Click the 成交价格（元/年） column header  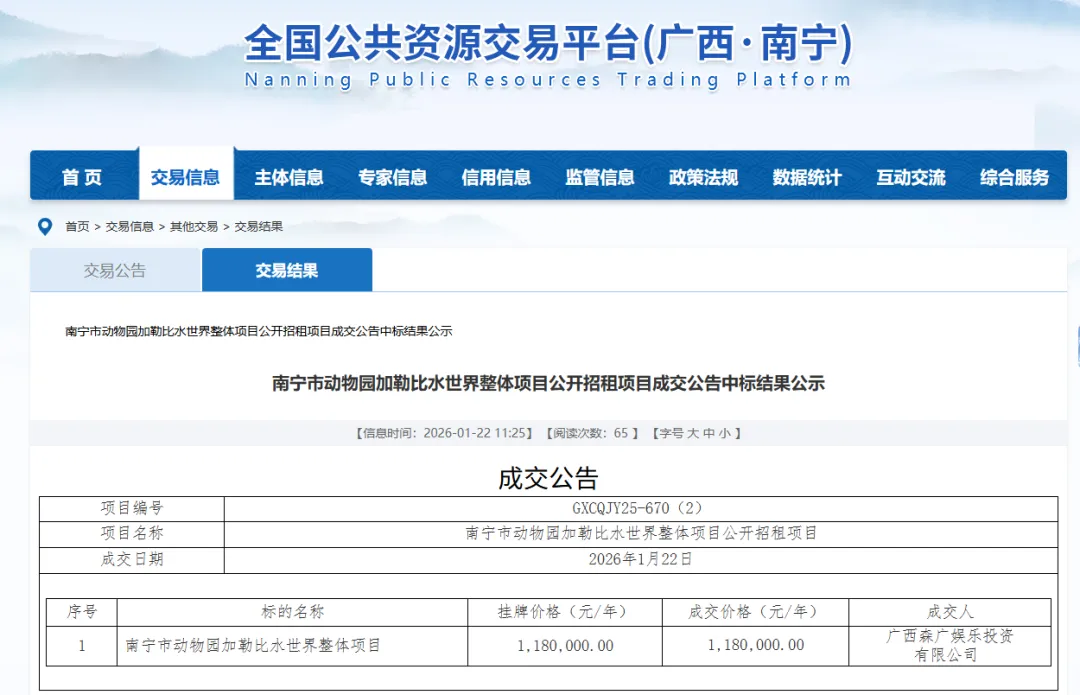tap(756, 612)
